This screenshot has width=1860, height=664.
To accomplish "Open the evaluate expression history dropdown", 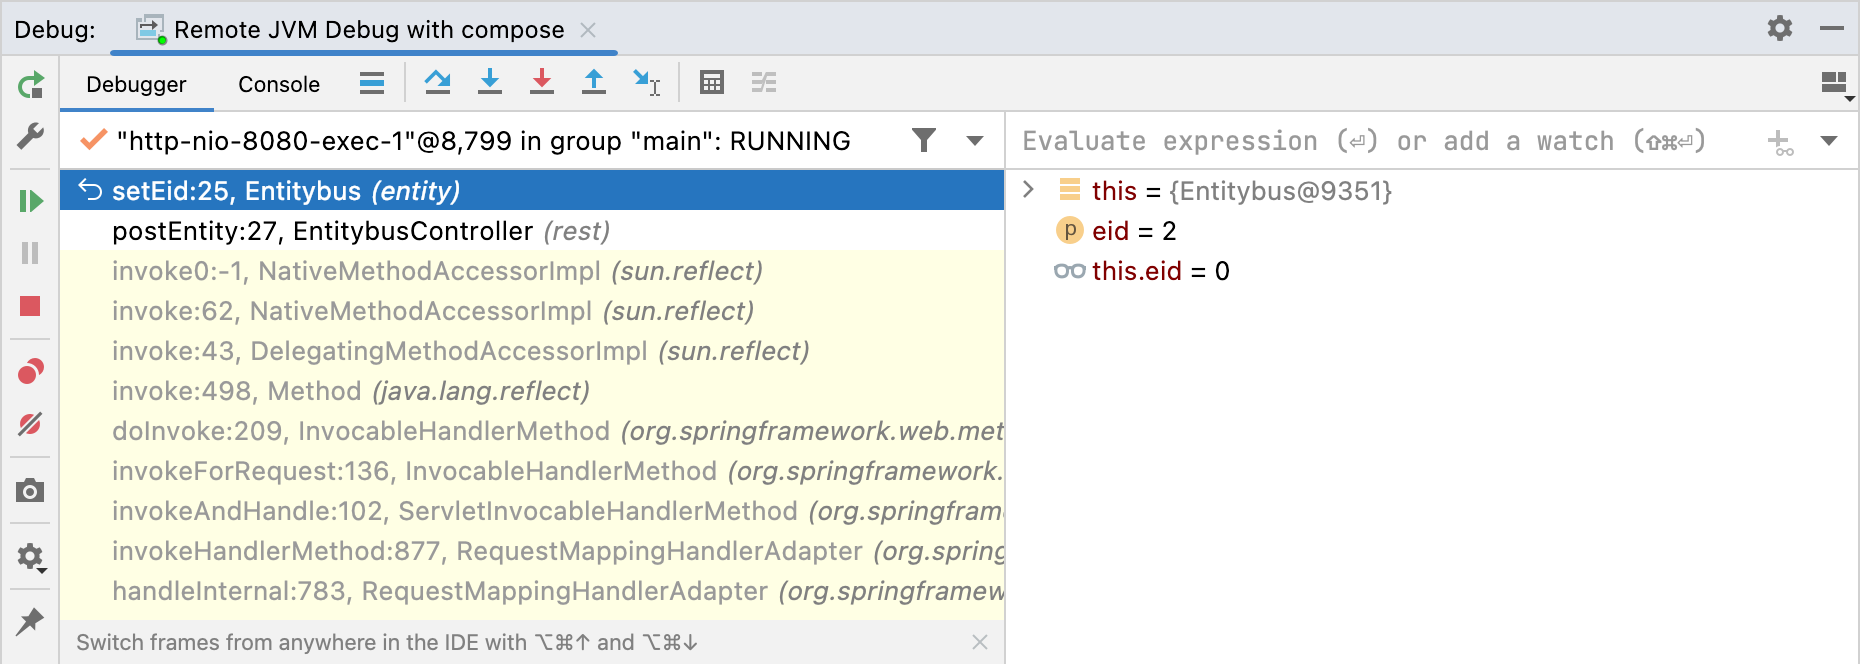I will [1829, 141].
